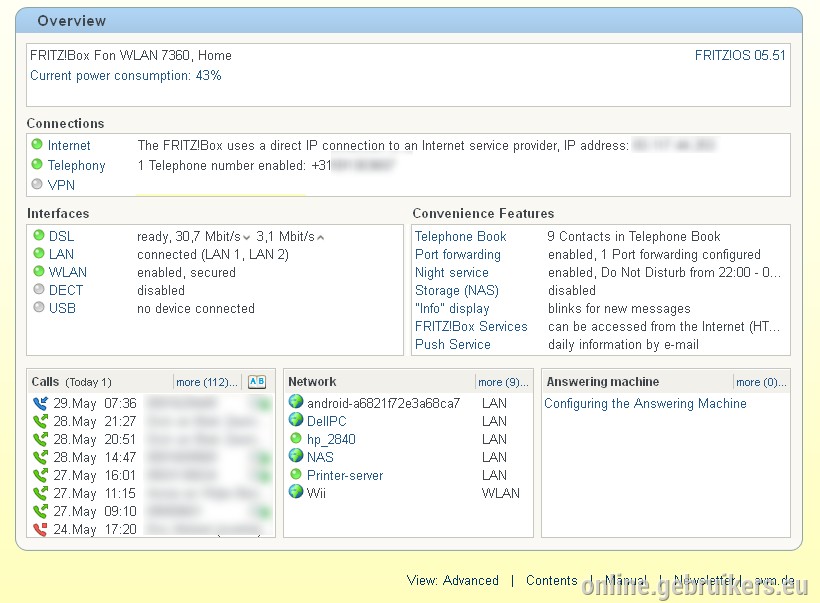Click the incoming call icon for 29.May 07:36
Screen dimensions: 820x603
click(x=40, y=403)
